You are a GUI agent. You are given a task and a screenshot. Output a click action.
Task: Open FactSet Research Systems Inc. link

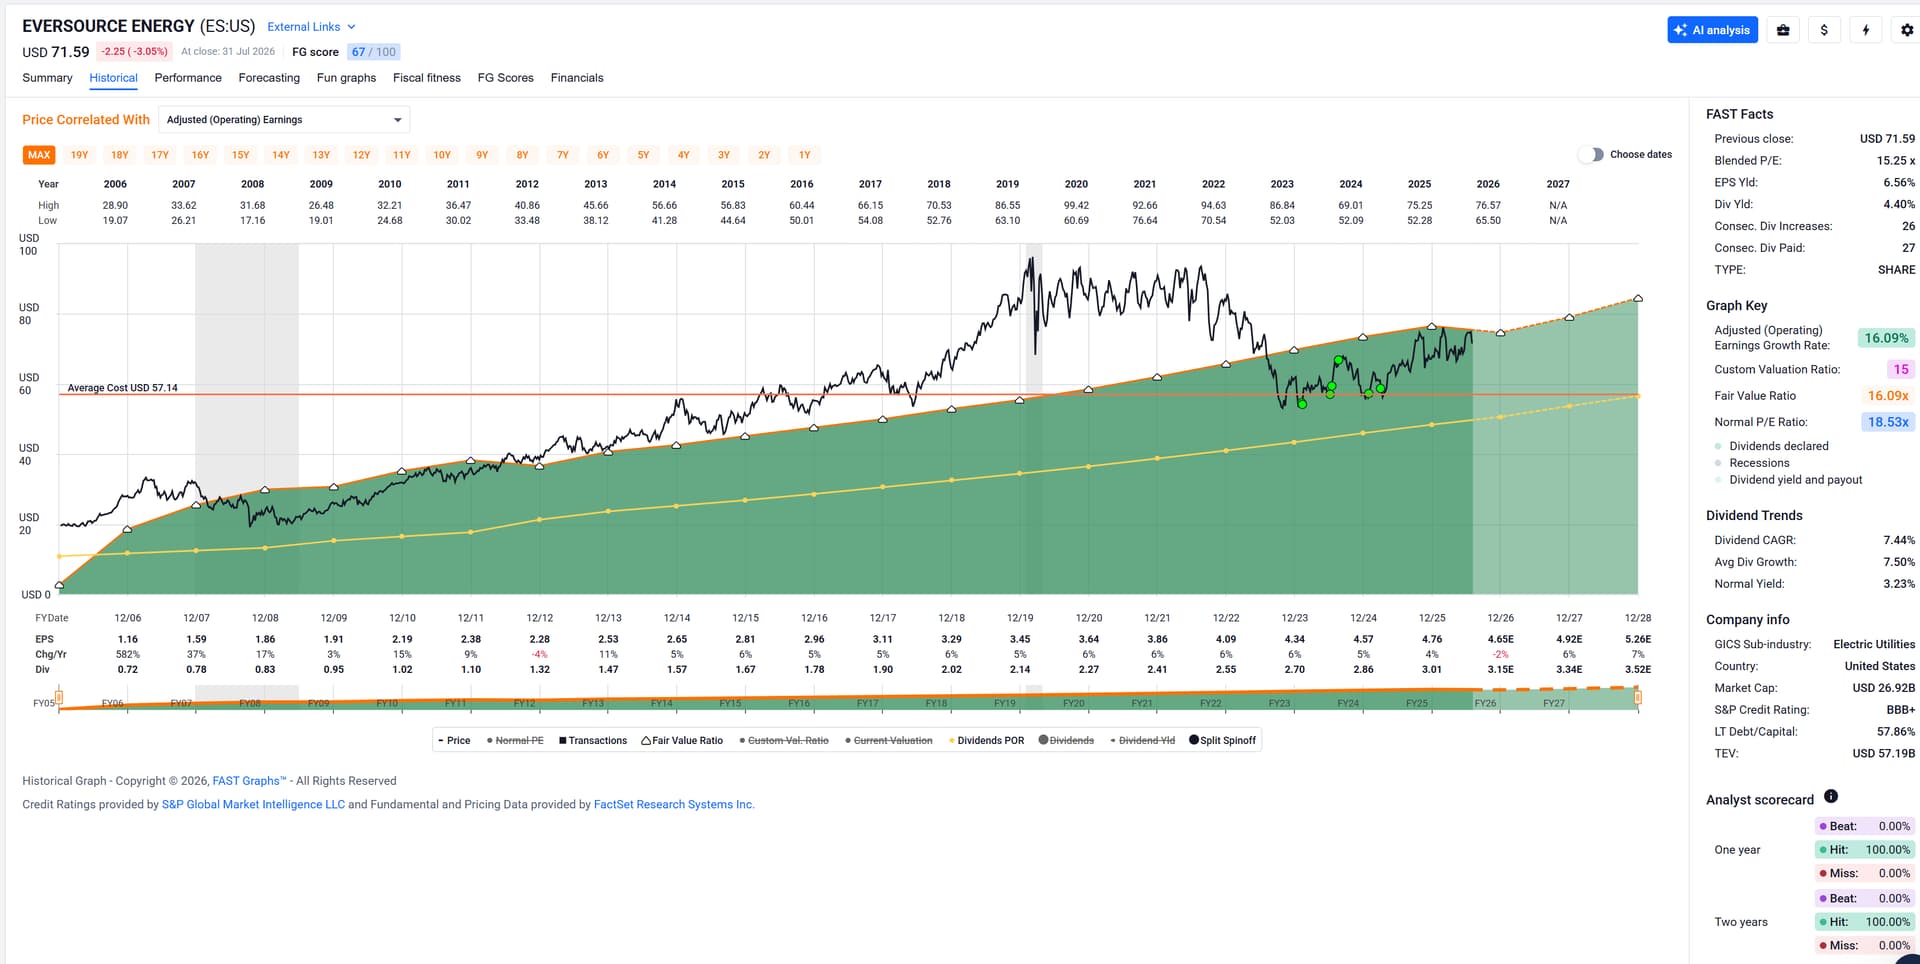pos(674,804)
